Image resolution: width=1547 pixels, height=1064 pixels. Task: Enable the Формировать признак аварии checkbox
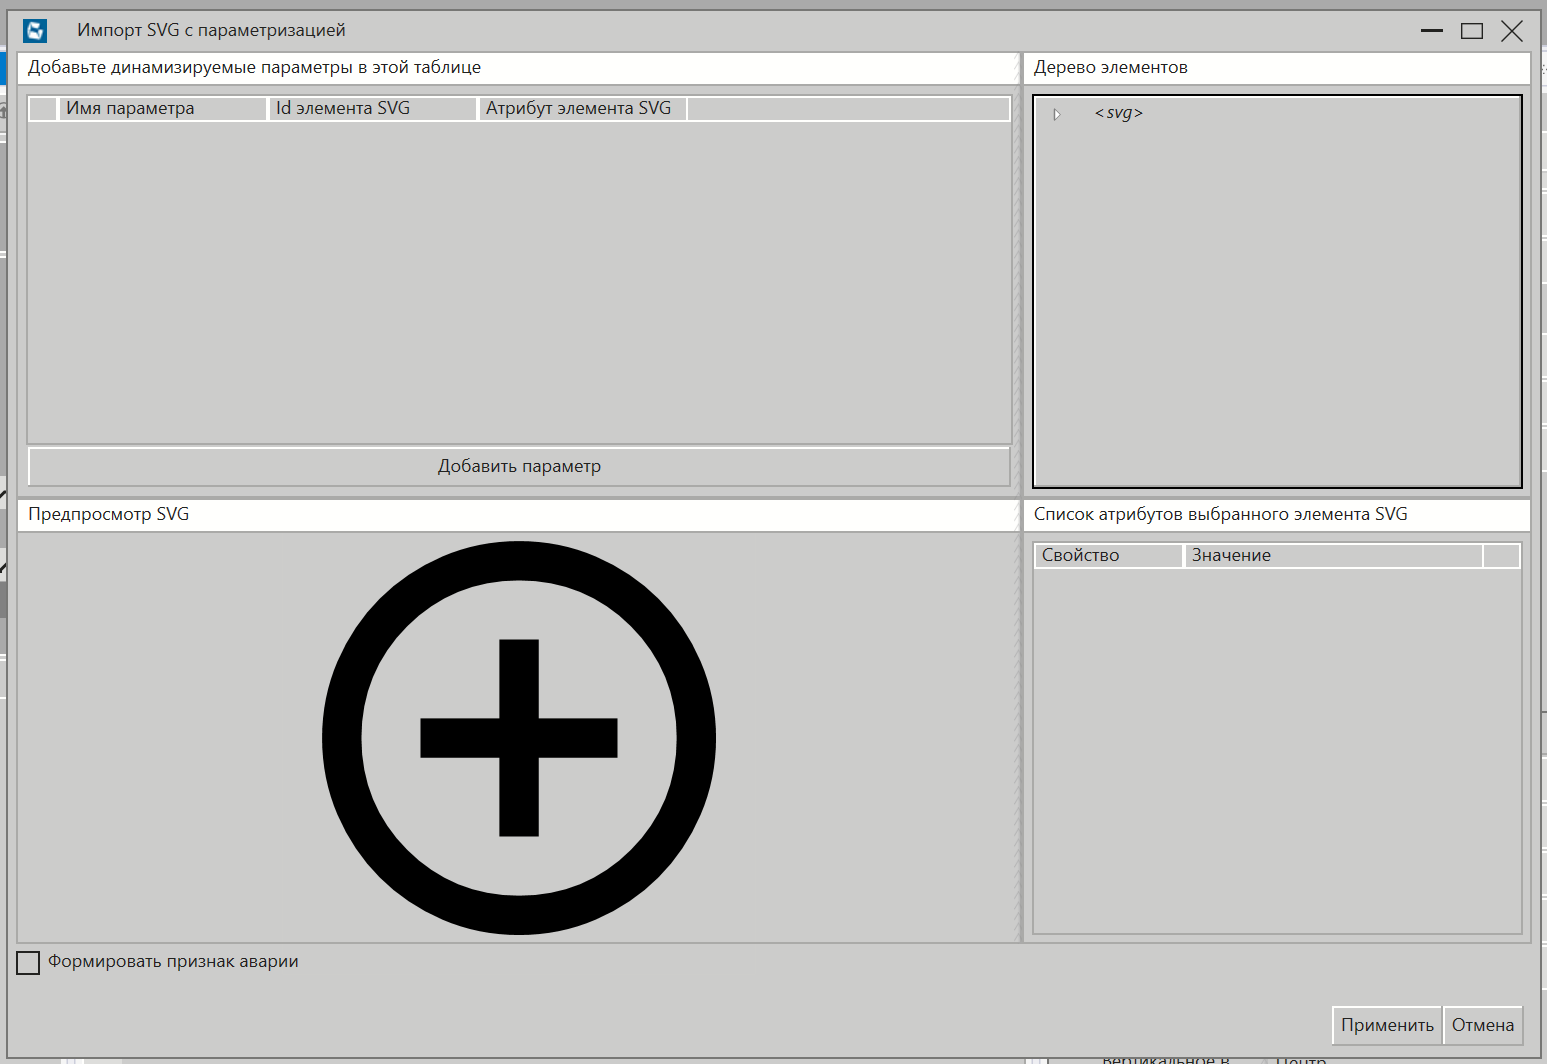[28, 962]
